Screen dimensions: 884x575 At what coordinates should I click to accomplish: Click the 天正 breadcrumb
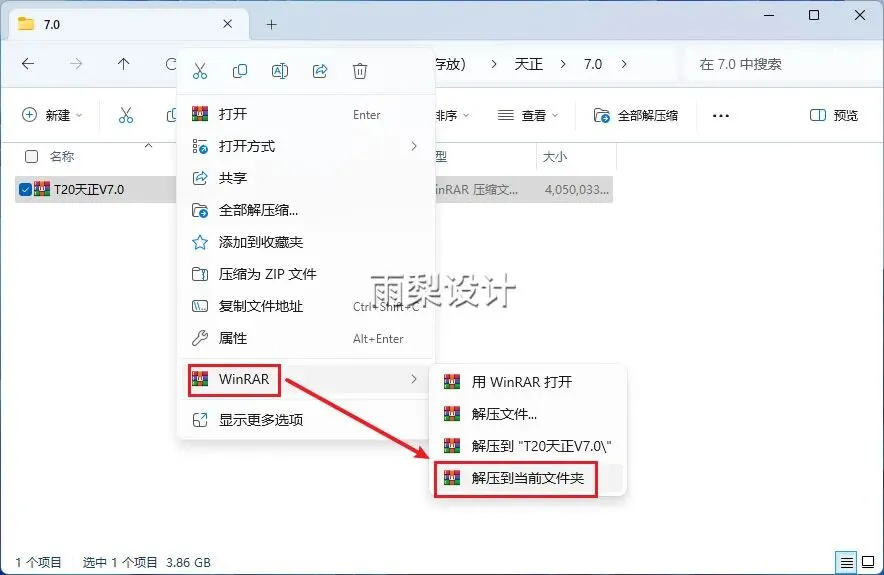tap(528, 64)
